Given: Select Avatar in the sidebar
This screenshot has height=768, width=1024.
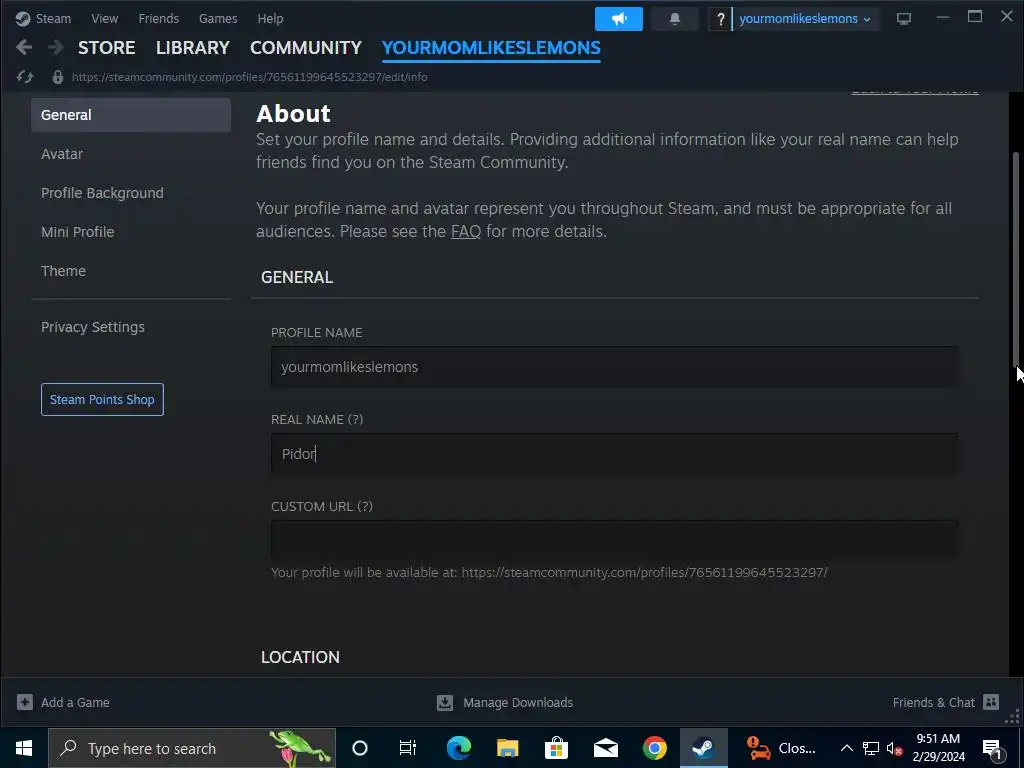Looking at the screenshot, I should click(62, 154).
